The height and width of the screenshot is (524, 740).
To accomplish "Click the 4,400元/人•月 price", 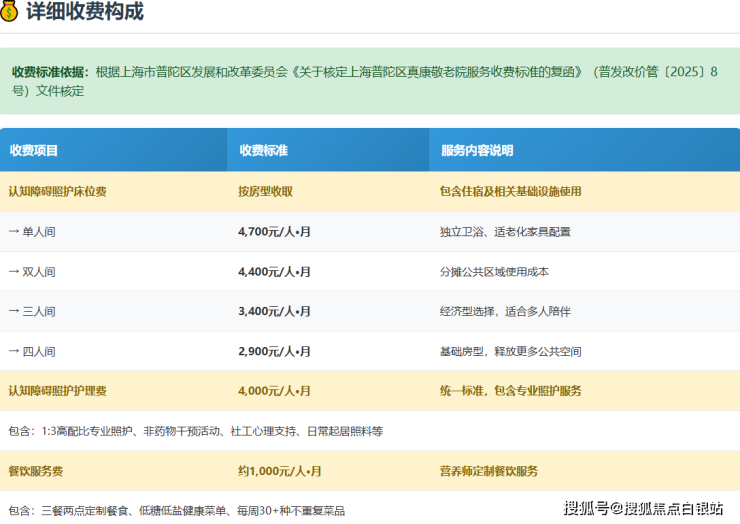I will point(274,271).
